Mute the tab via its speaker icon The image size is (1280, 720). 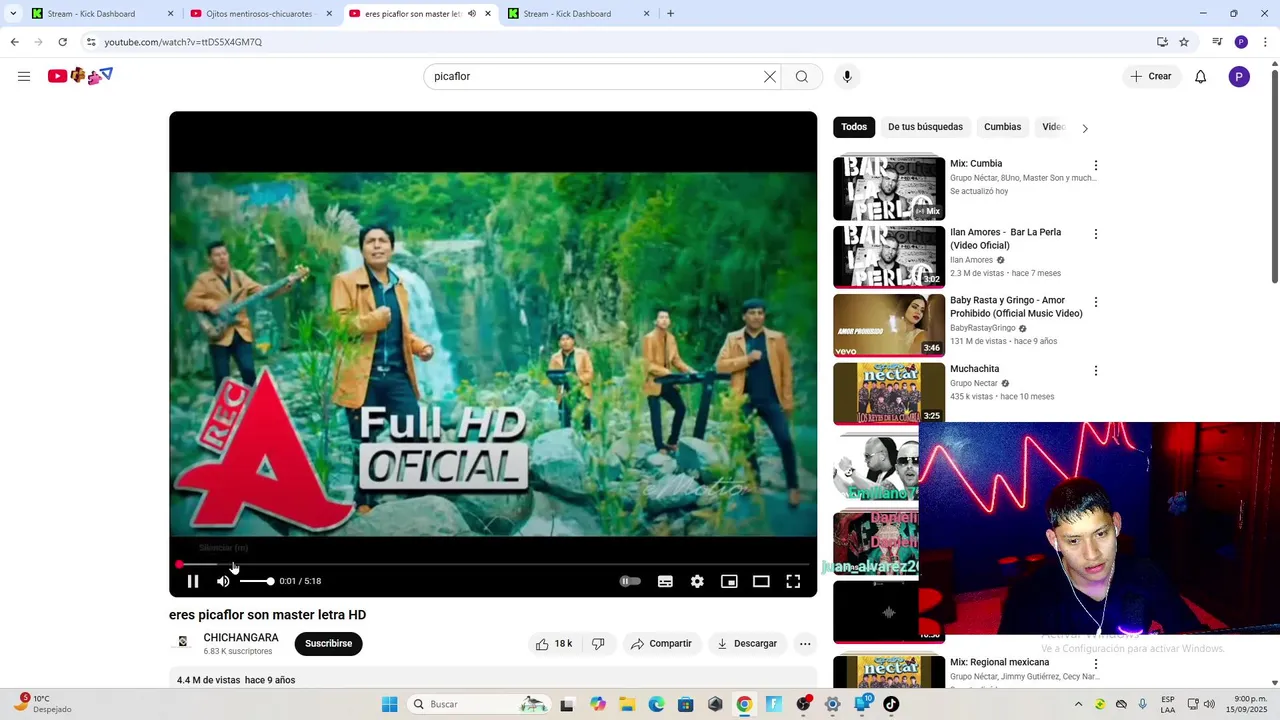tap(472, 14)
